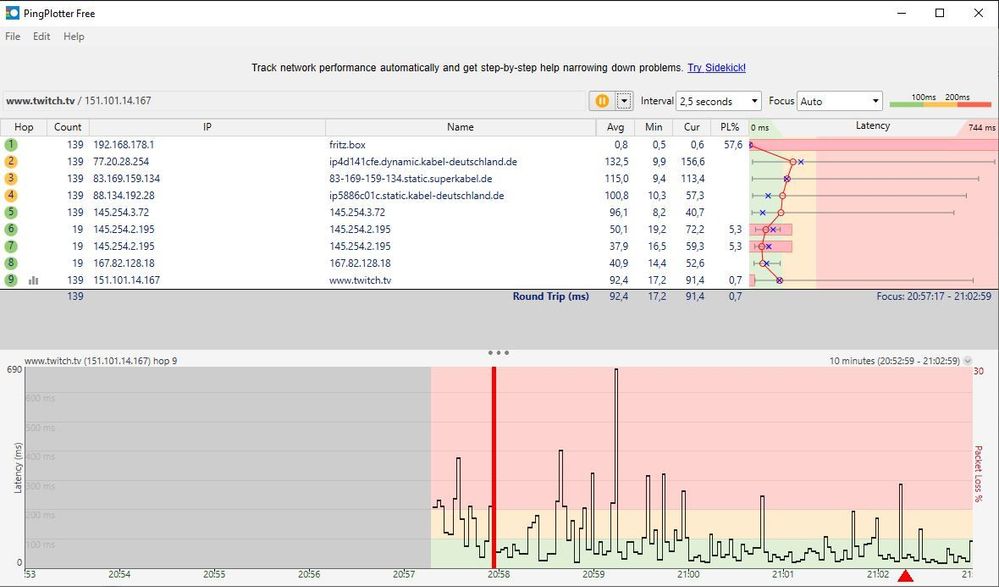Toggle the timeline graph icon on hop 9
This screenshot has height=587, width=999.
[x=33, y=280]
